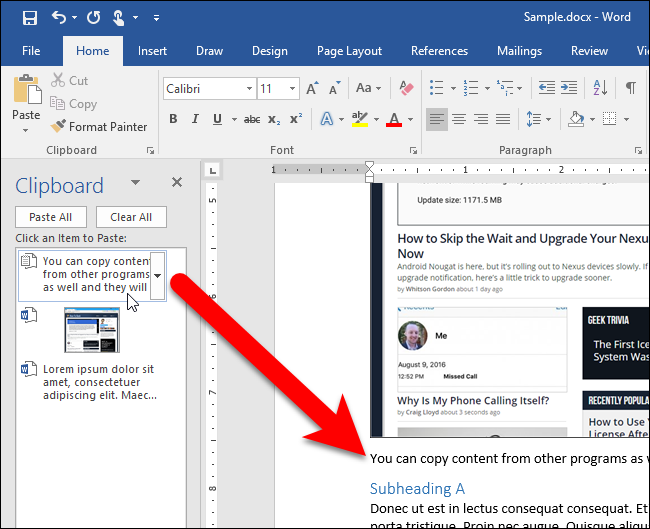Switch to the Review tab
The width and height of the screenshot is (650, 529).
pyautogui.click(x=589, y=51)
